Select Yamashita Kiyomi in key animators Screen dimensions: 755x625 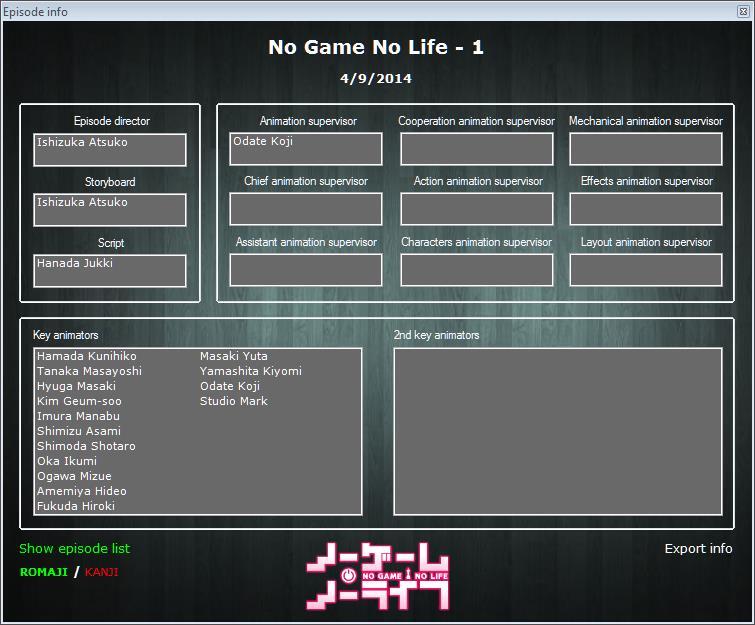(251, 371)
